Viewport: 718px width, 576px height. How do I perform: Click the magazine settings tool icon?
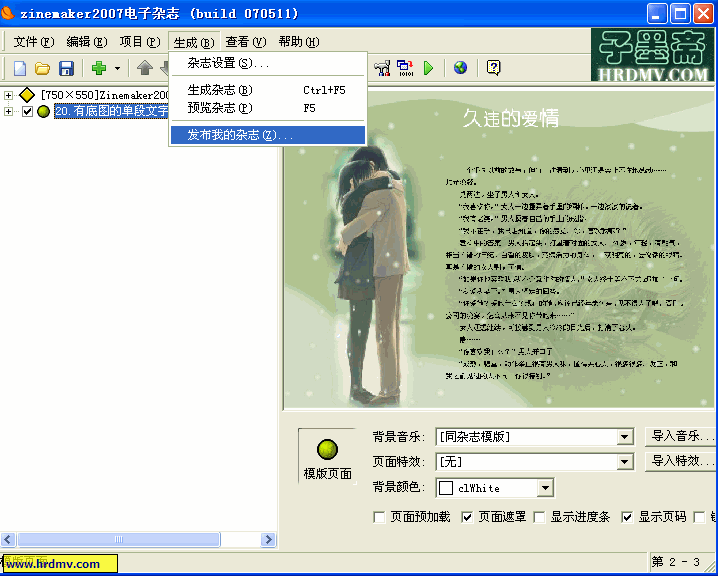[382, 68]
